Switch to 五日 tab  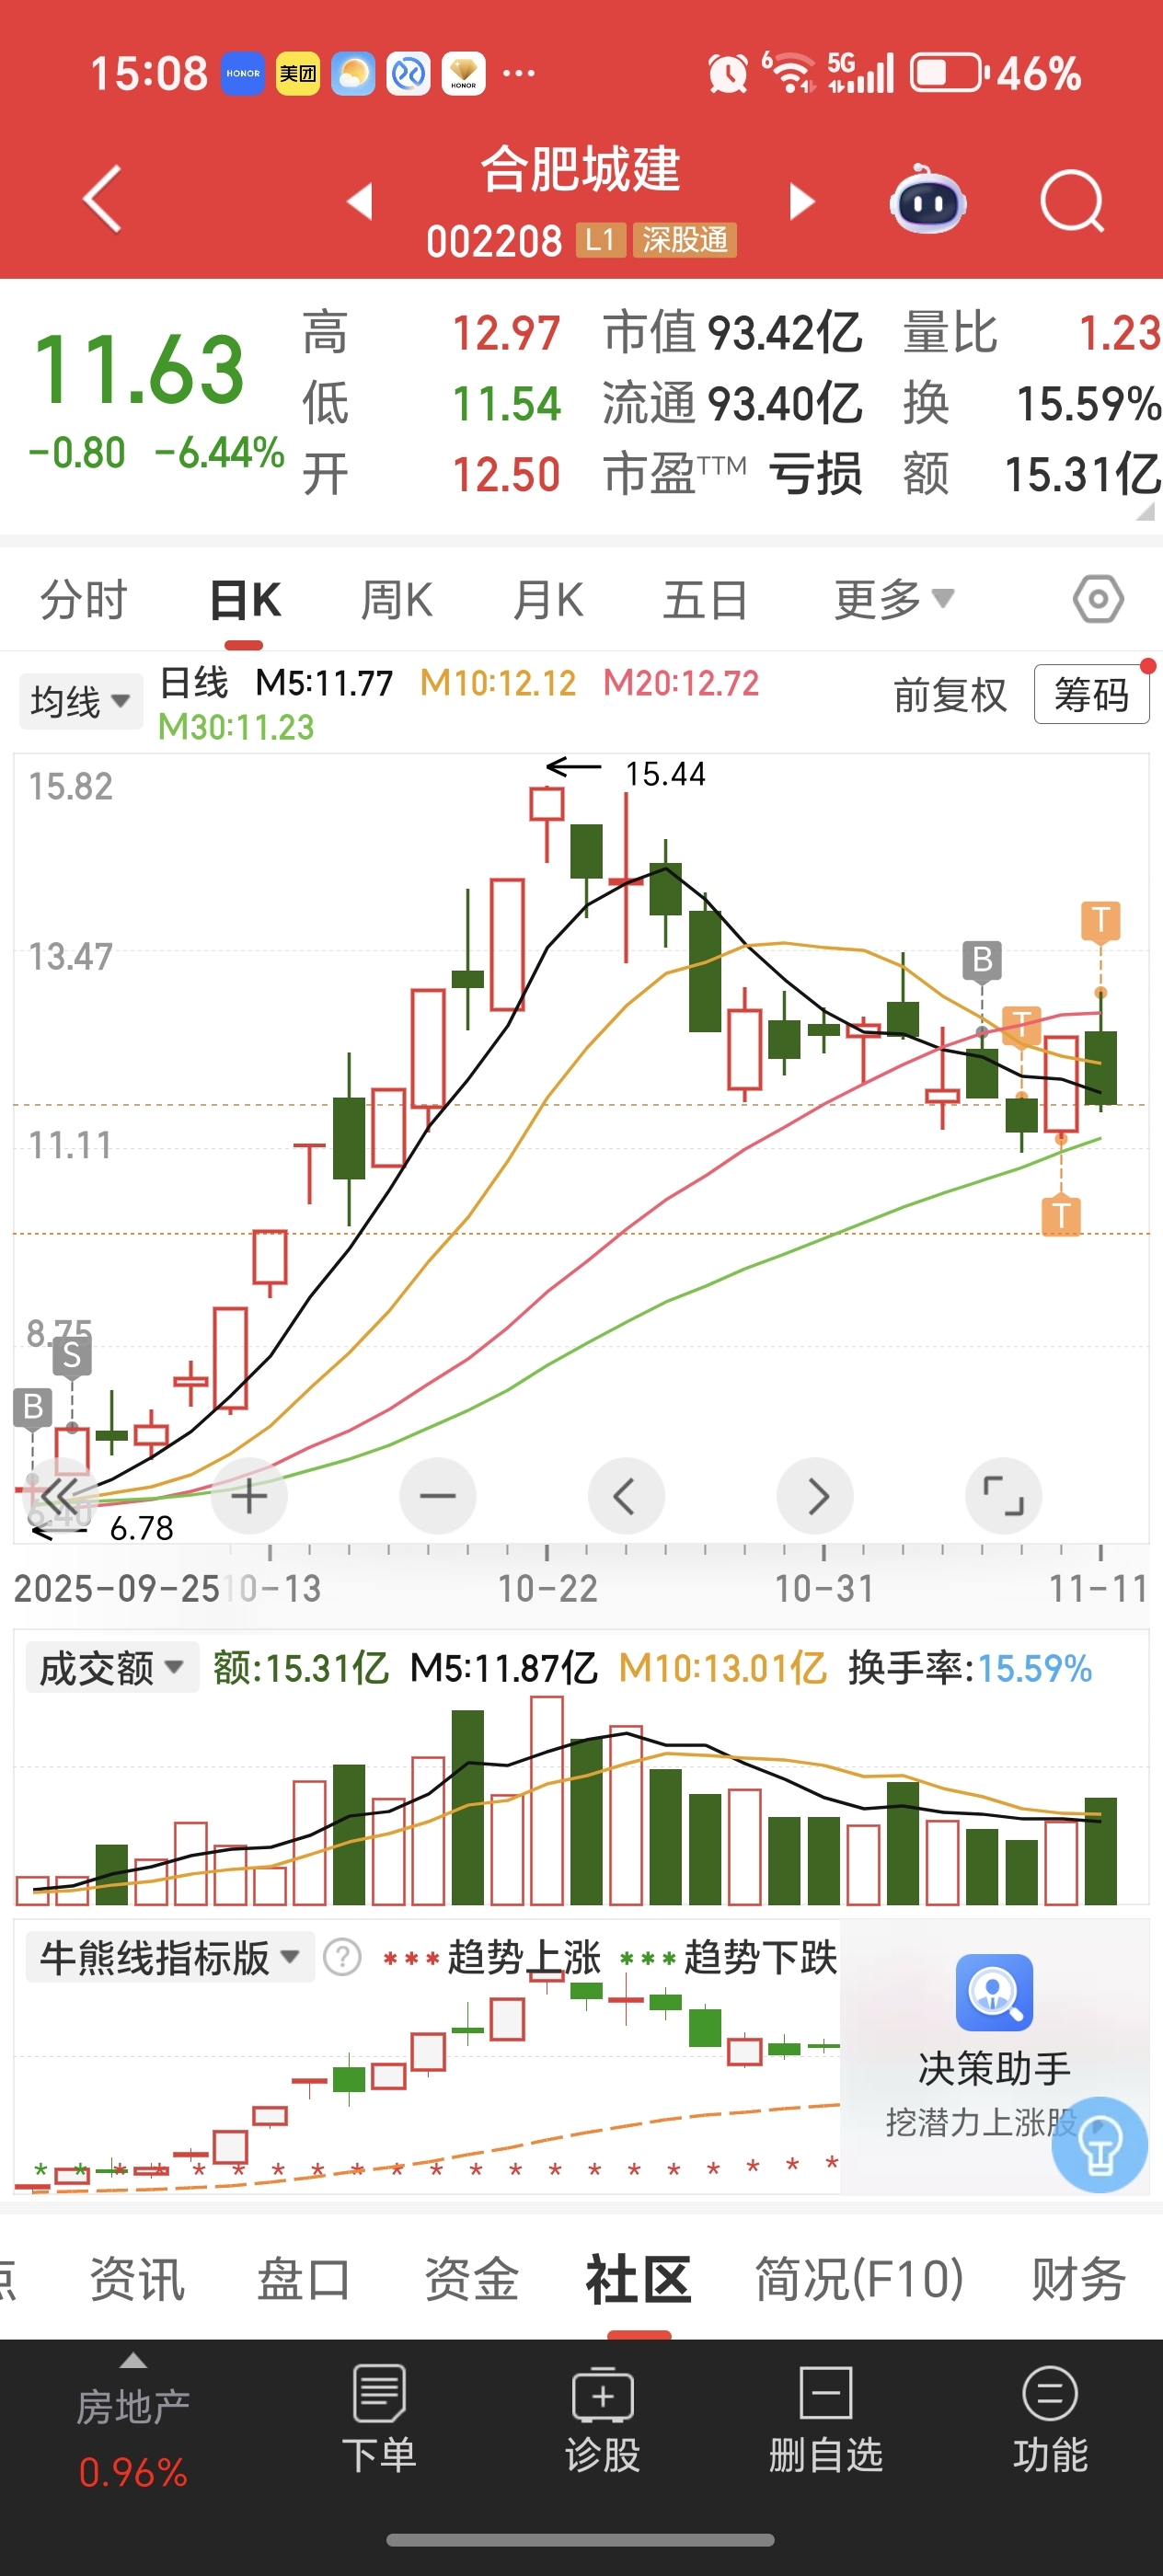point(705,600)
